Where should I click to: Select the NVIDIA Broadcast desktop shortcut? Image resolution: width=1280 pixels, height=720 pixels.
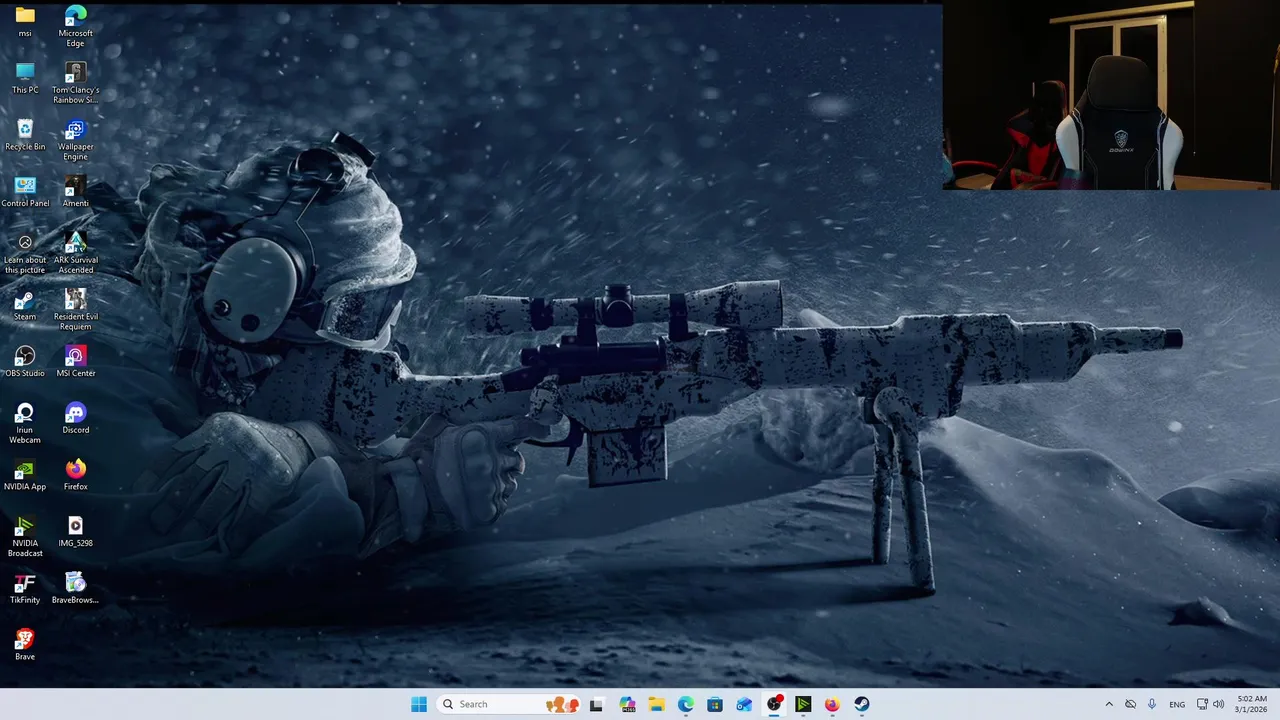25,537
